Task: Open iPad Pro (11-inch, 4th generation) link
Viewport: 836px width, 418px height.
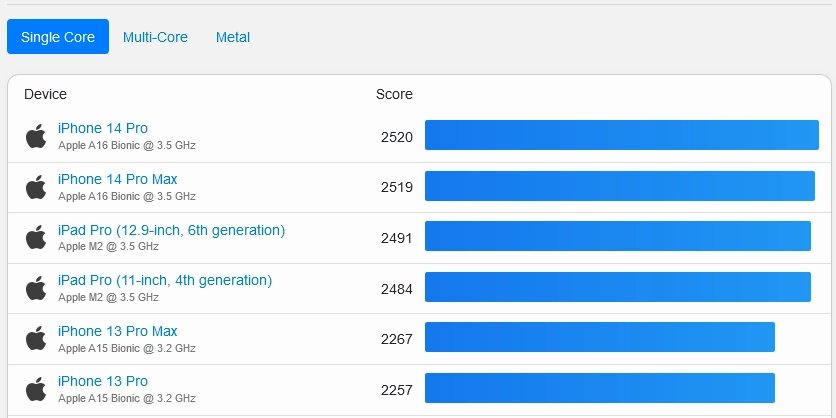Action: pos(165,280)
